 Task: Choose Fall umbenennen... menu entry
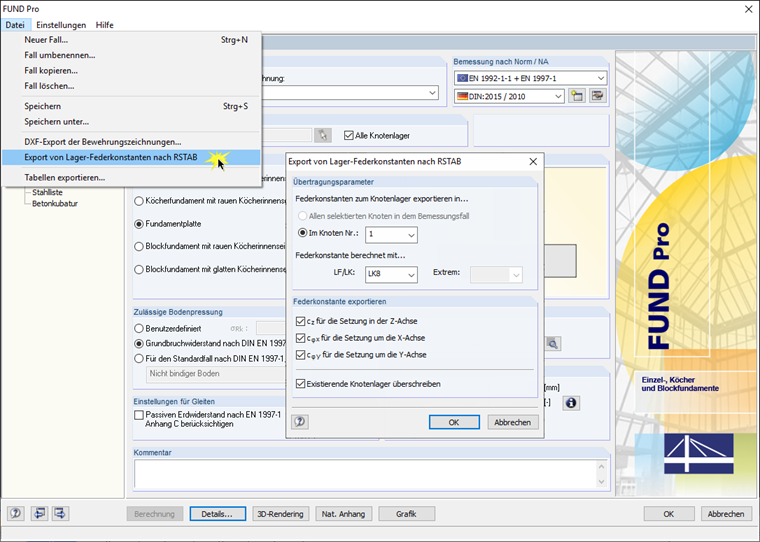coord(131,55)
